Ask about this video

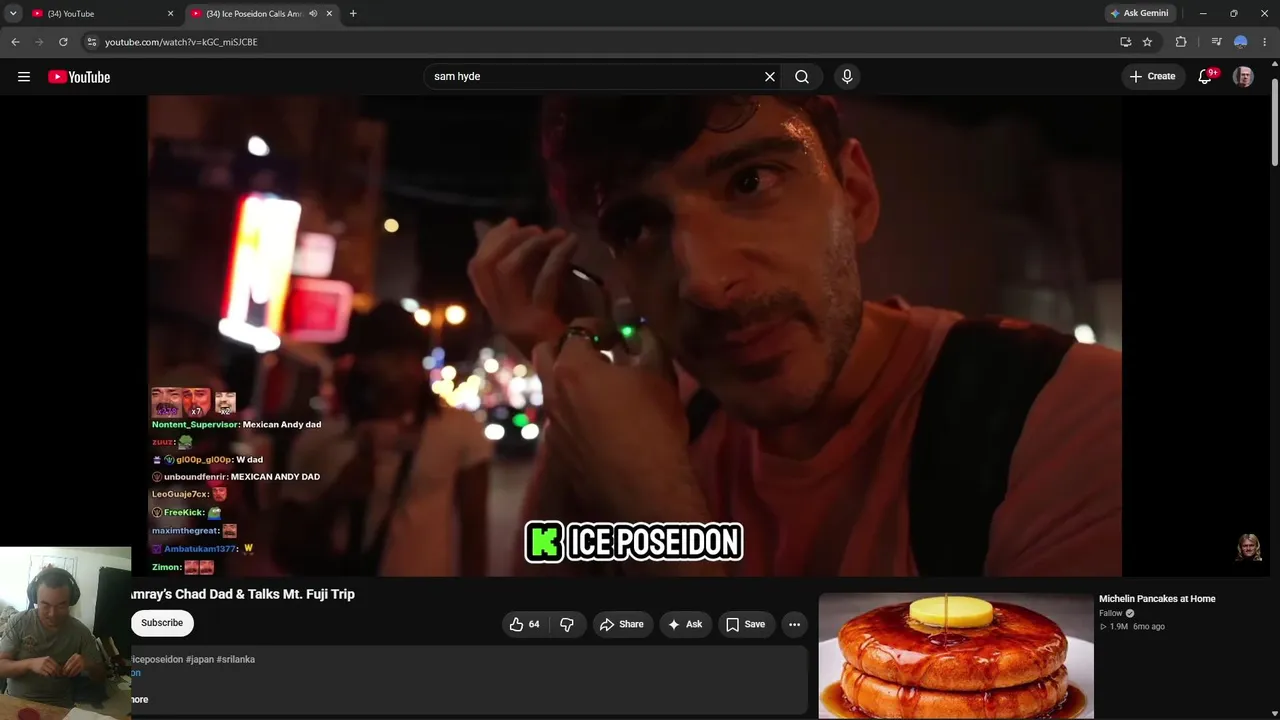(x=685, y=624)
